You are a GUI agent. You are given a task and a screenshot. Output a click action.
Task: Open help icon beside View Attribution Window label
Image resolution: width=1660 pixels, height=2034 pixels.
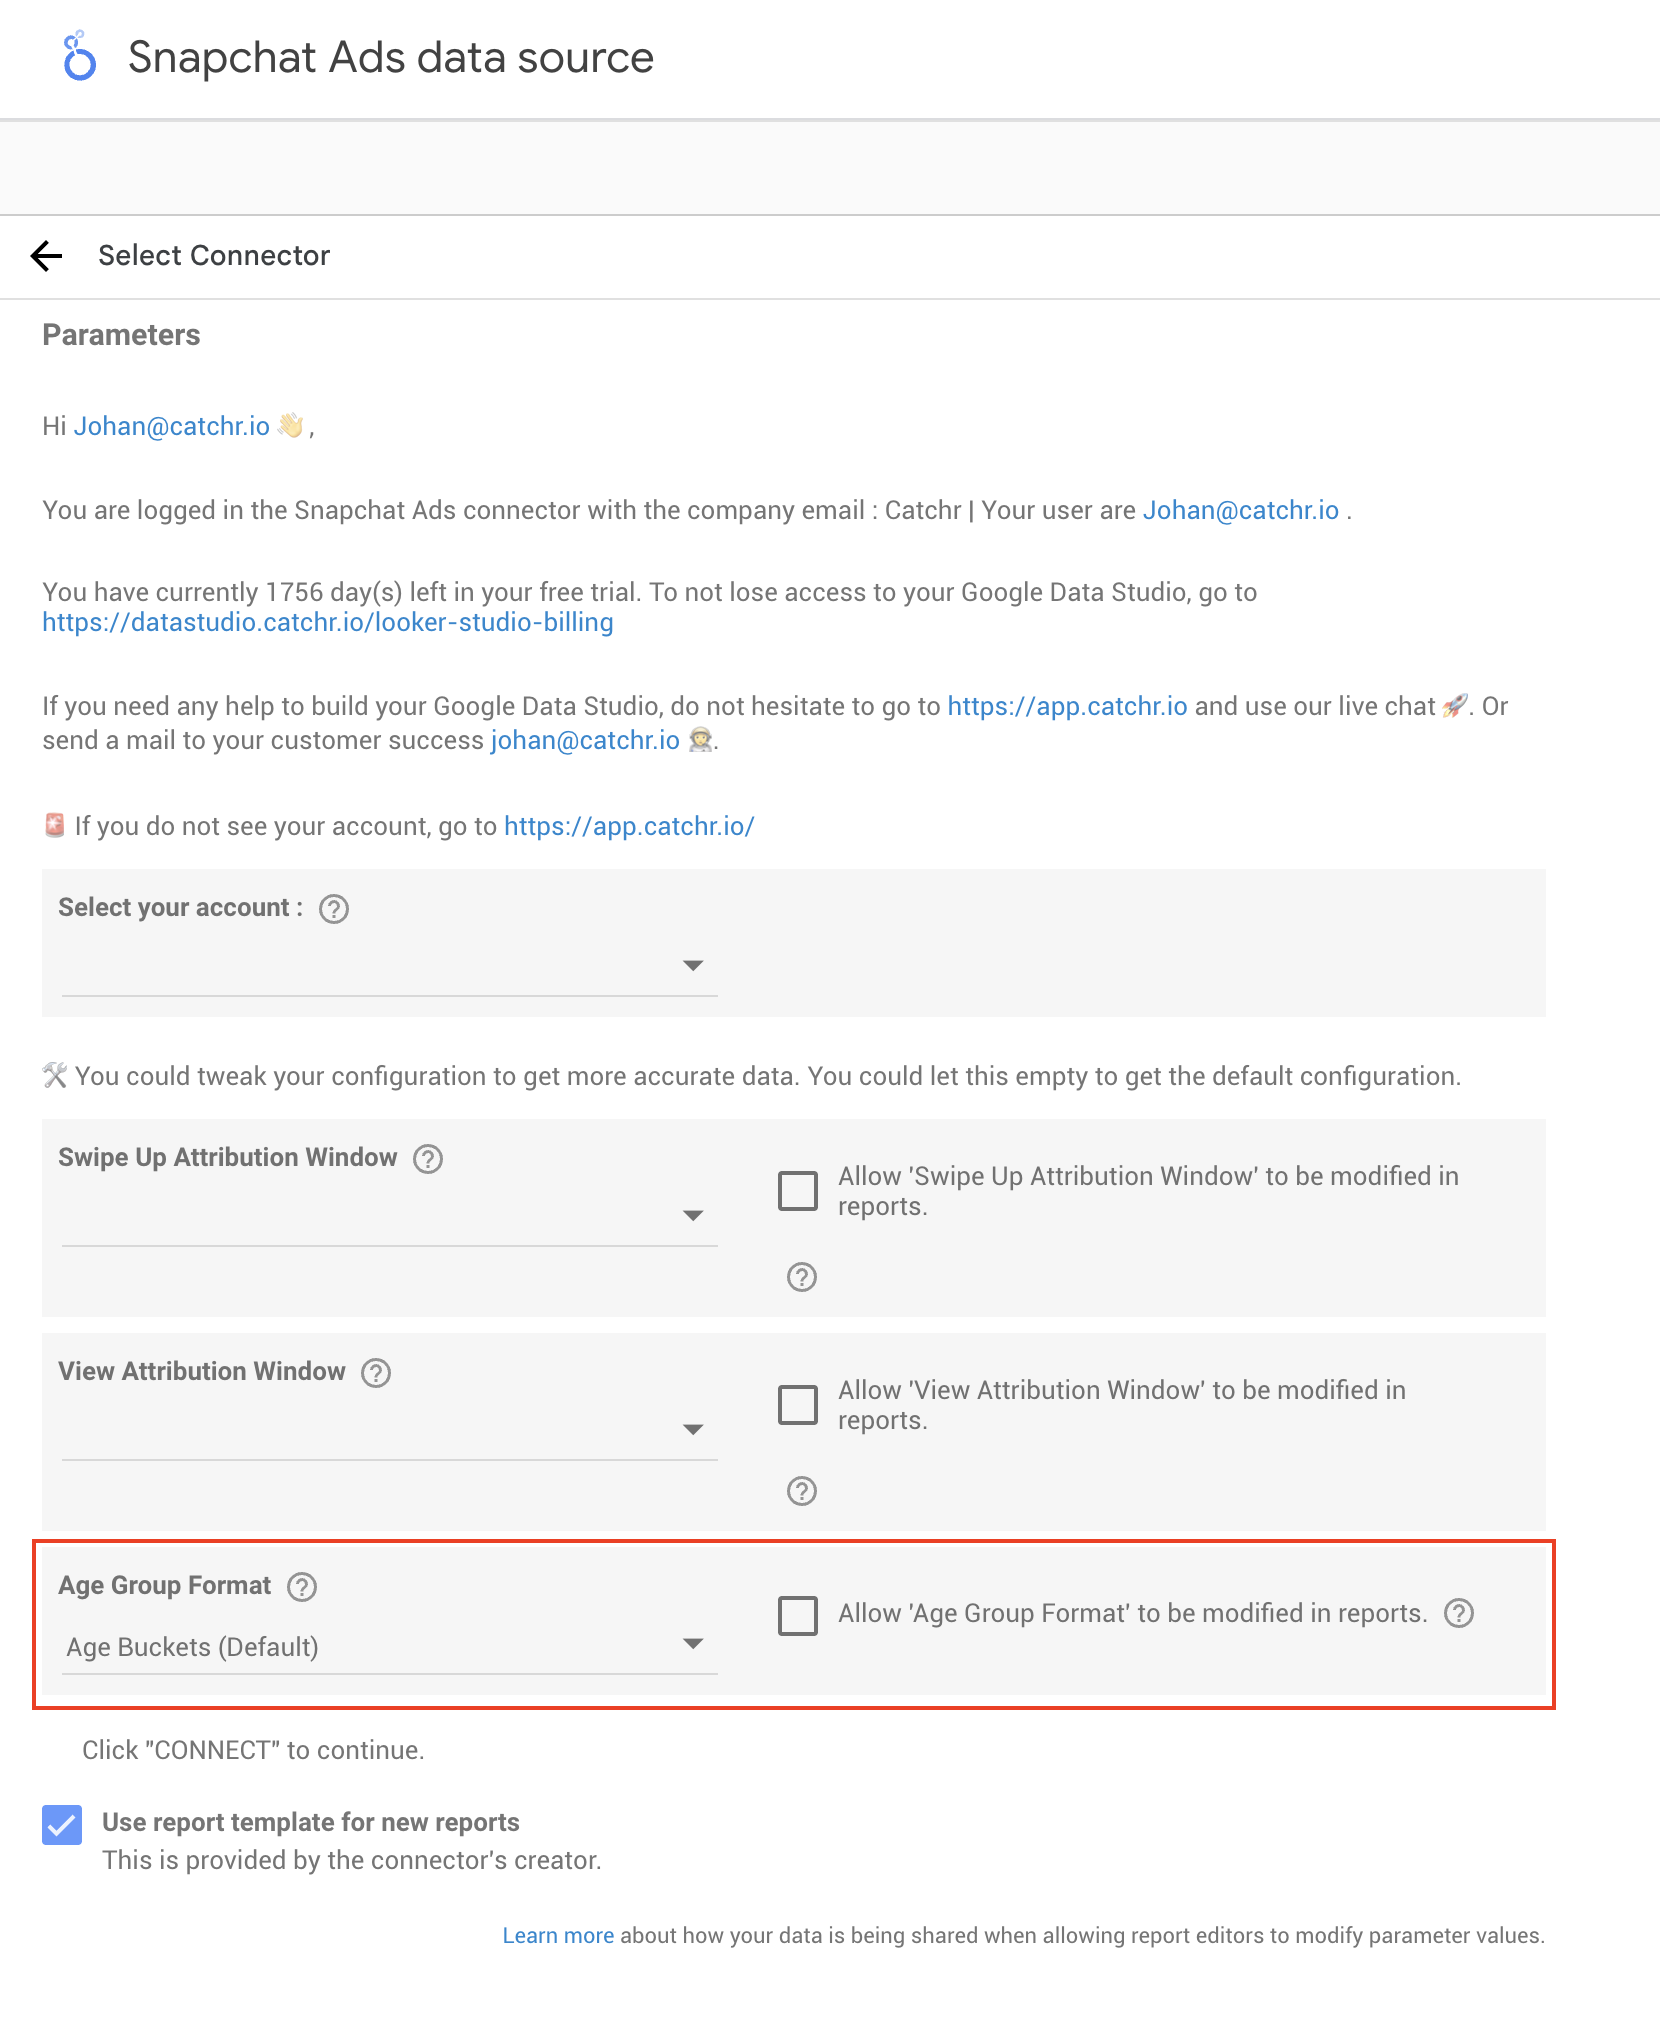click(x=376, y=1373)
